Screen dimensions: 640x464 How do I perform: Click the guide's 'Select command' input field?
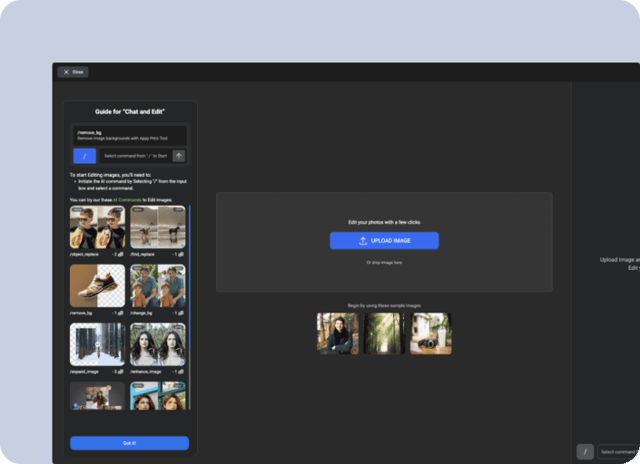(136, 156)
